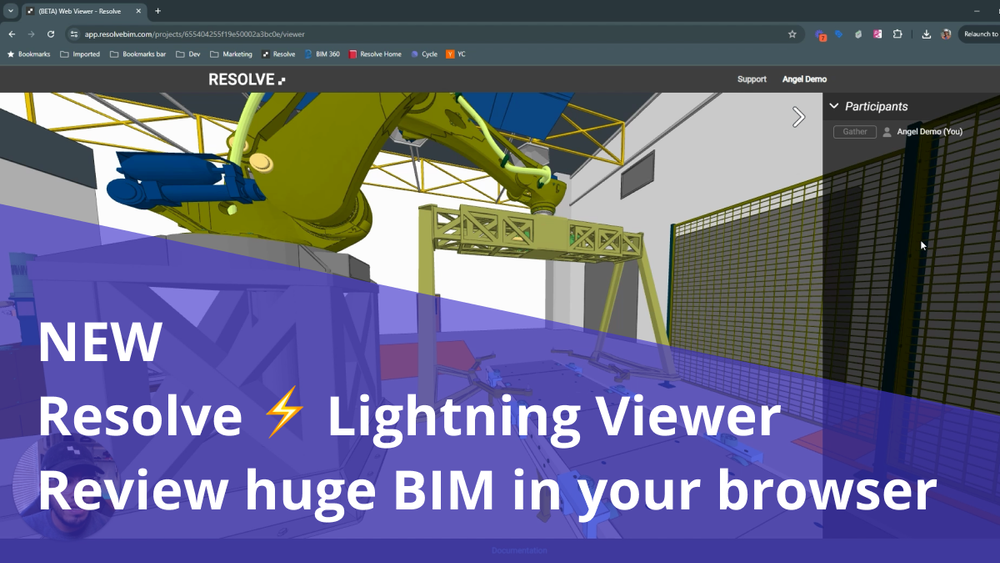The width and height of the screenshot is (1000, 563).
Task: Open the Marketing bookmarks folder
Action: pyautogui.click(x=231, y=54)
